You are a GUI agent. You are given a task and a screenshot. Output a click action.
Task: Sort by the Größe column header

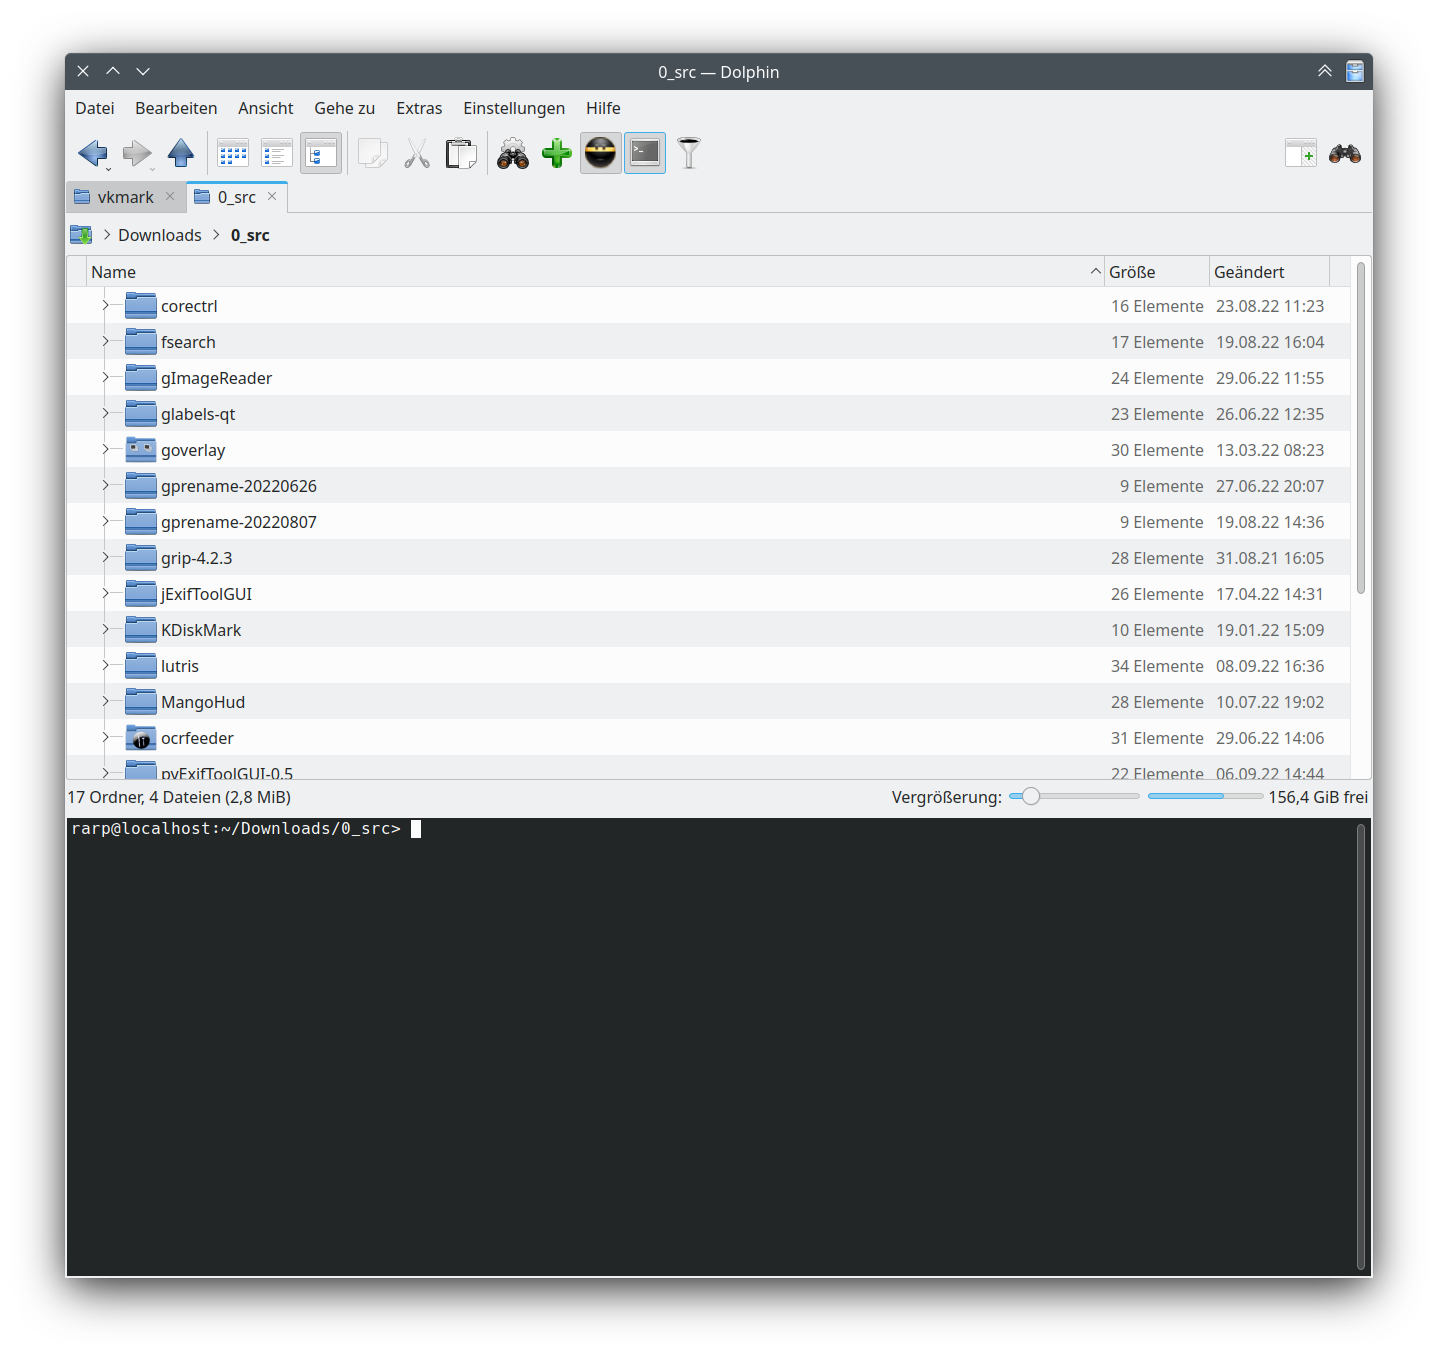click(1157, 272)
